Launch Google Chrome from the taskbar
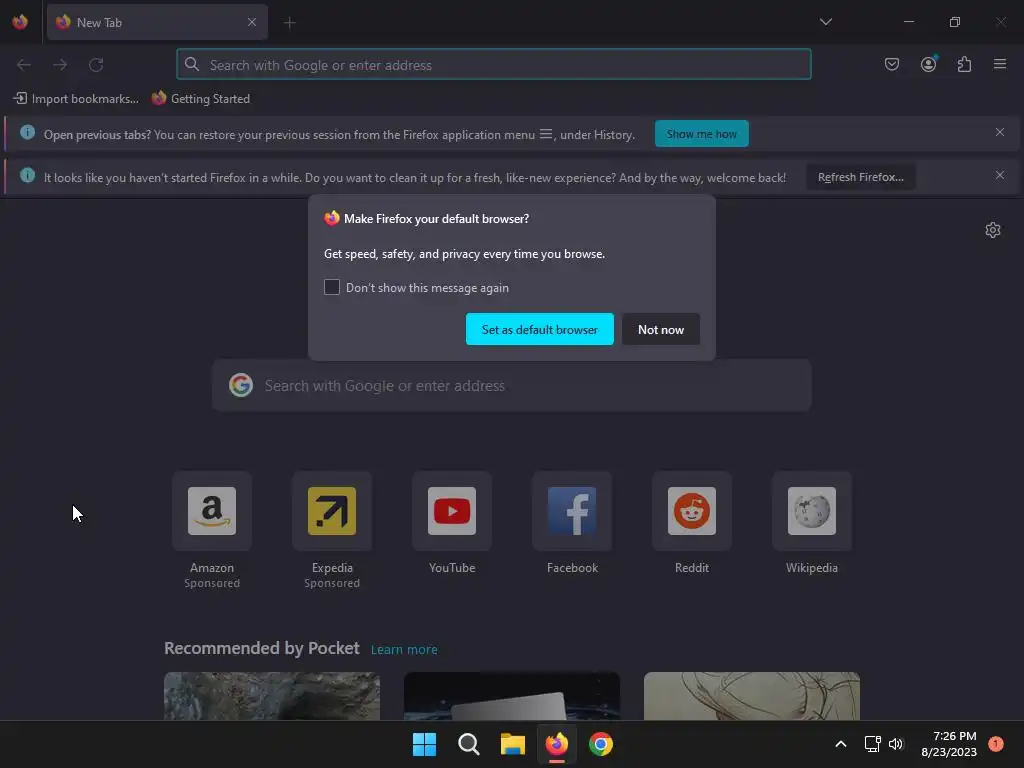This screenshot has width=1024, height=768. click(x=601, y=744)
